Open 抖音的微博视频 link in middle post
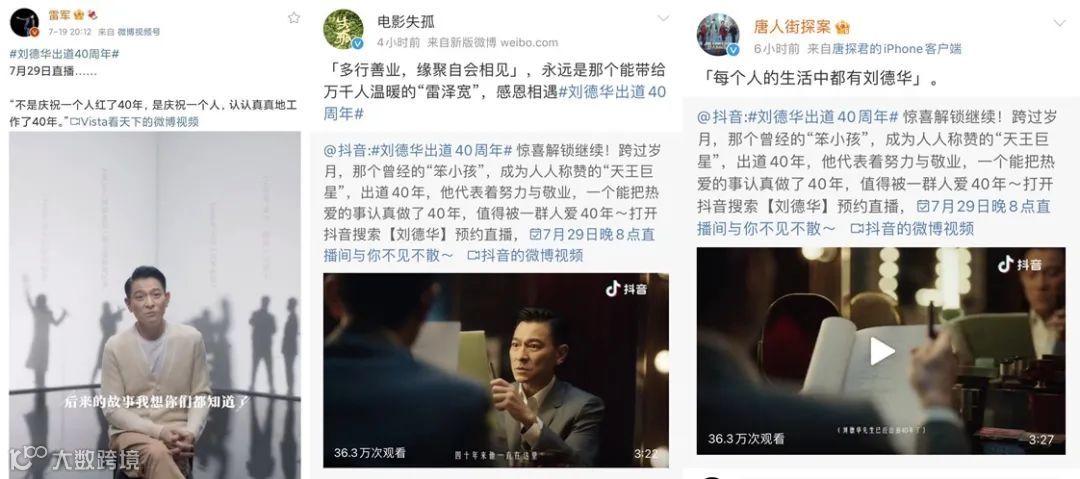This screenshot has width=1080, height=479. click(x=525, y=255)
